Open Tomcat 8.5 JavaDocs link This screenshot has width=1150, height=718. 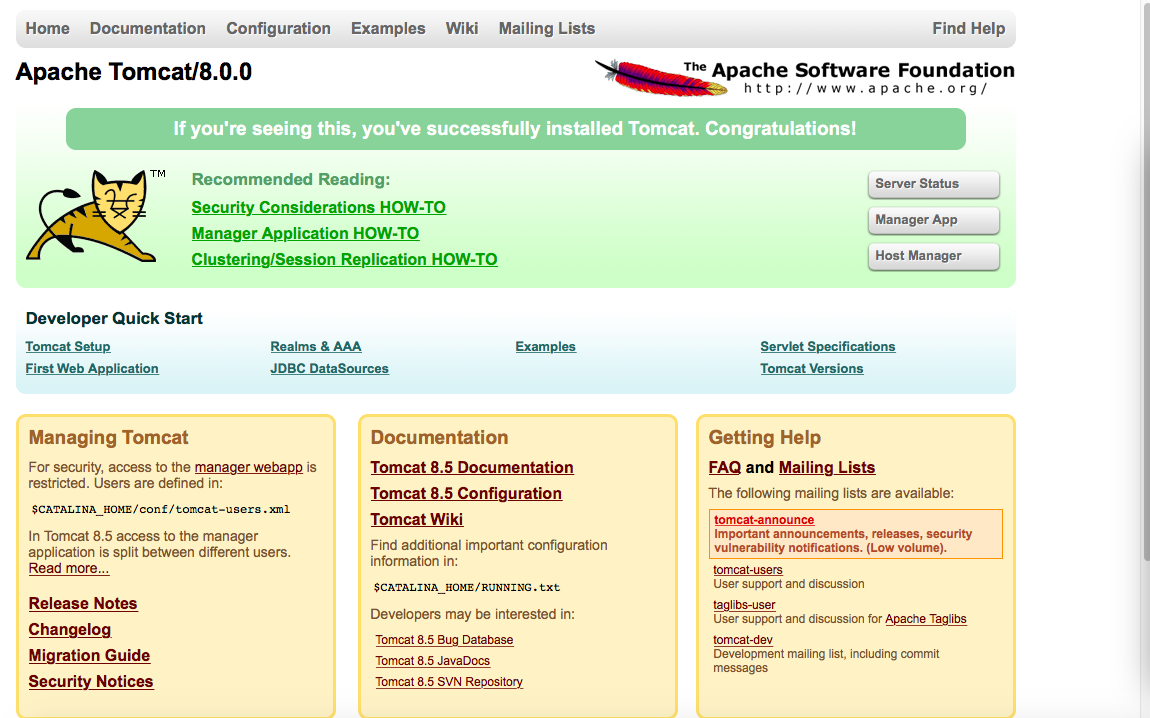pos(433,661)
